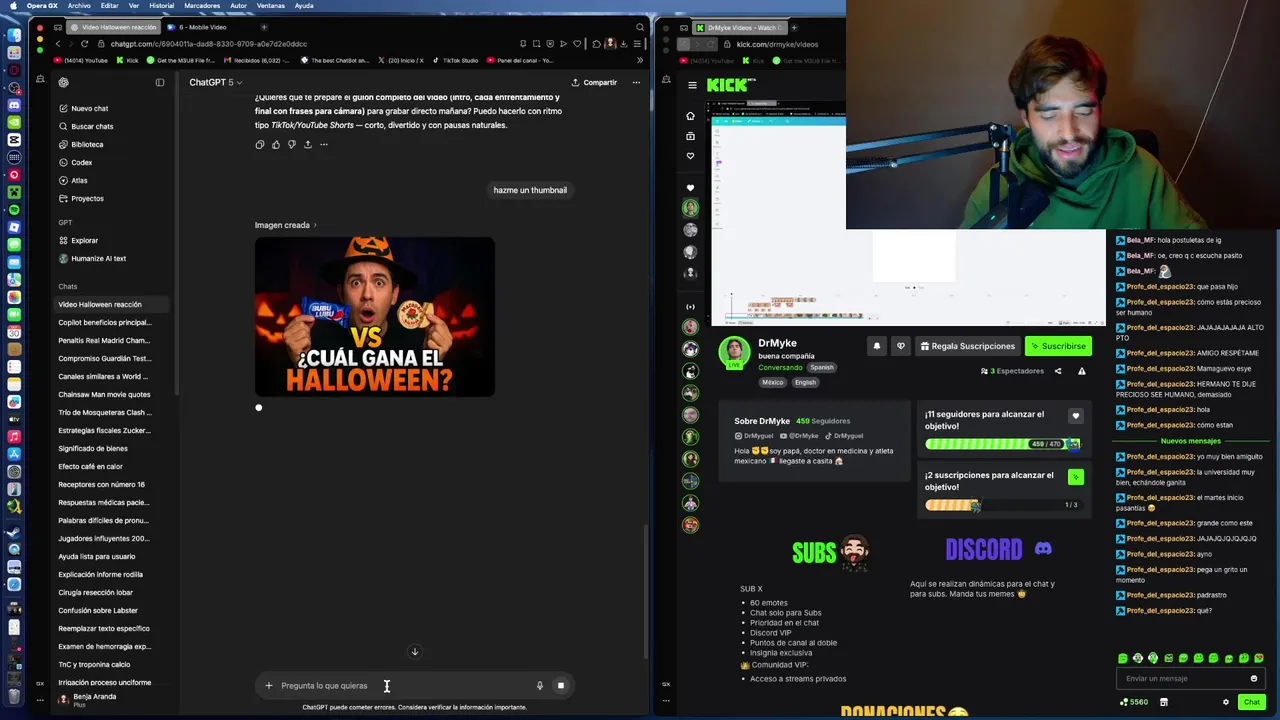Show more bookmarks with the double chevron
Image resolution: width=1280 pixels, height=720 pixels.
pyautogui.click(x=640, y=60)
